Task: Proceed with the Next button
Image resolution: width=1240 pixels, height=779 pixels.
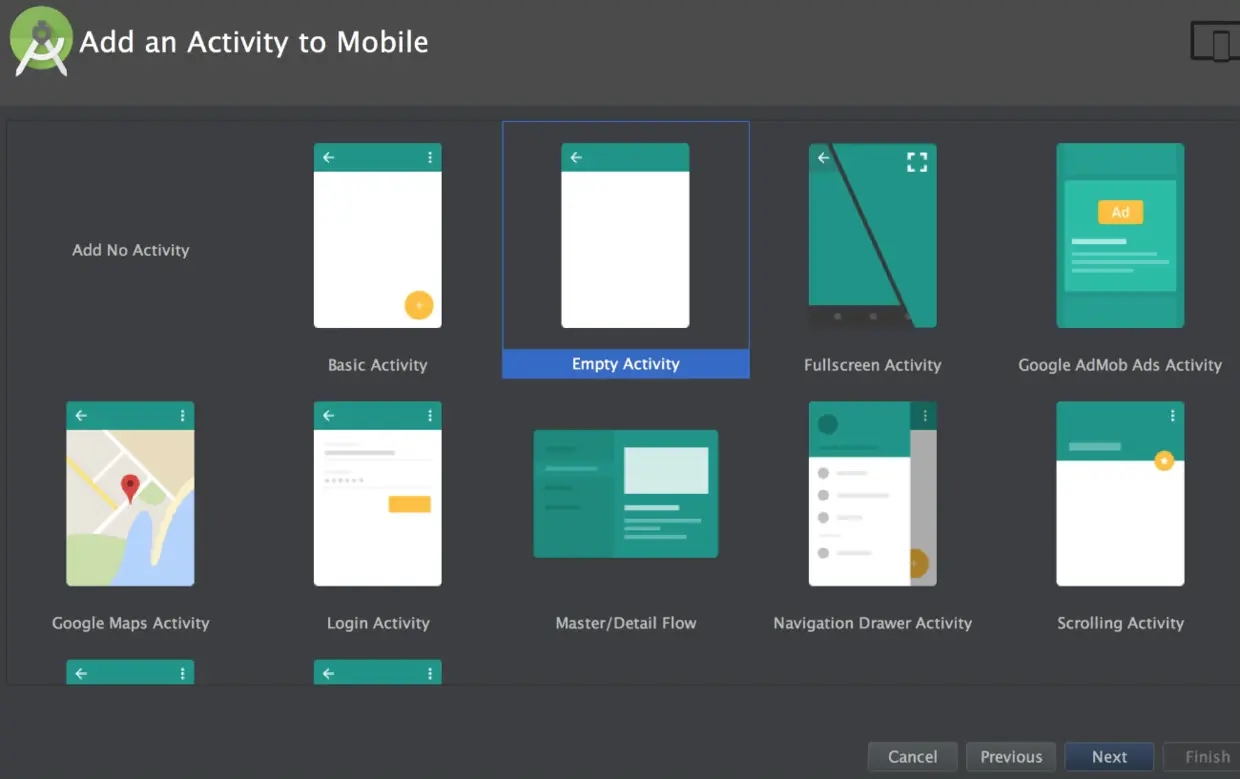Action: pyautogui.click(x=1109, y=757)
